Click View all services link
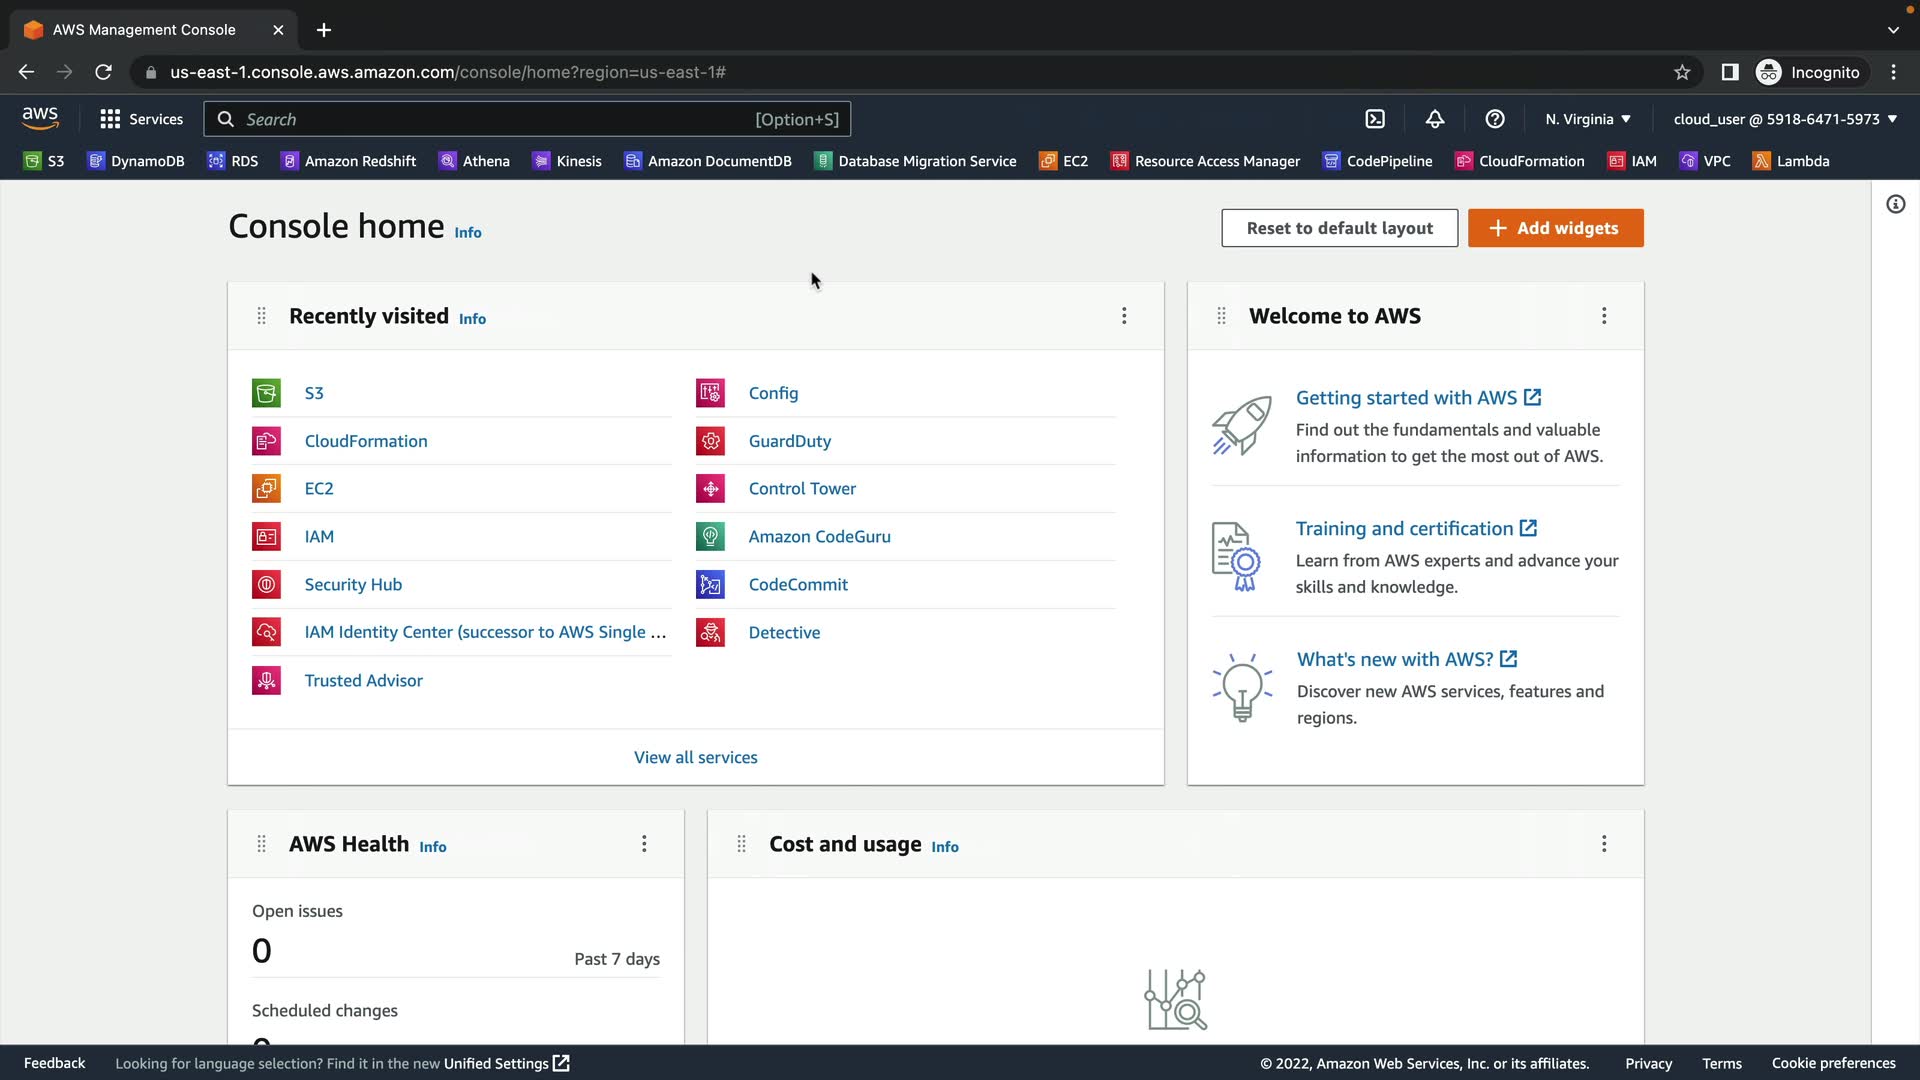 coord(696,758)
